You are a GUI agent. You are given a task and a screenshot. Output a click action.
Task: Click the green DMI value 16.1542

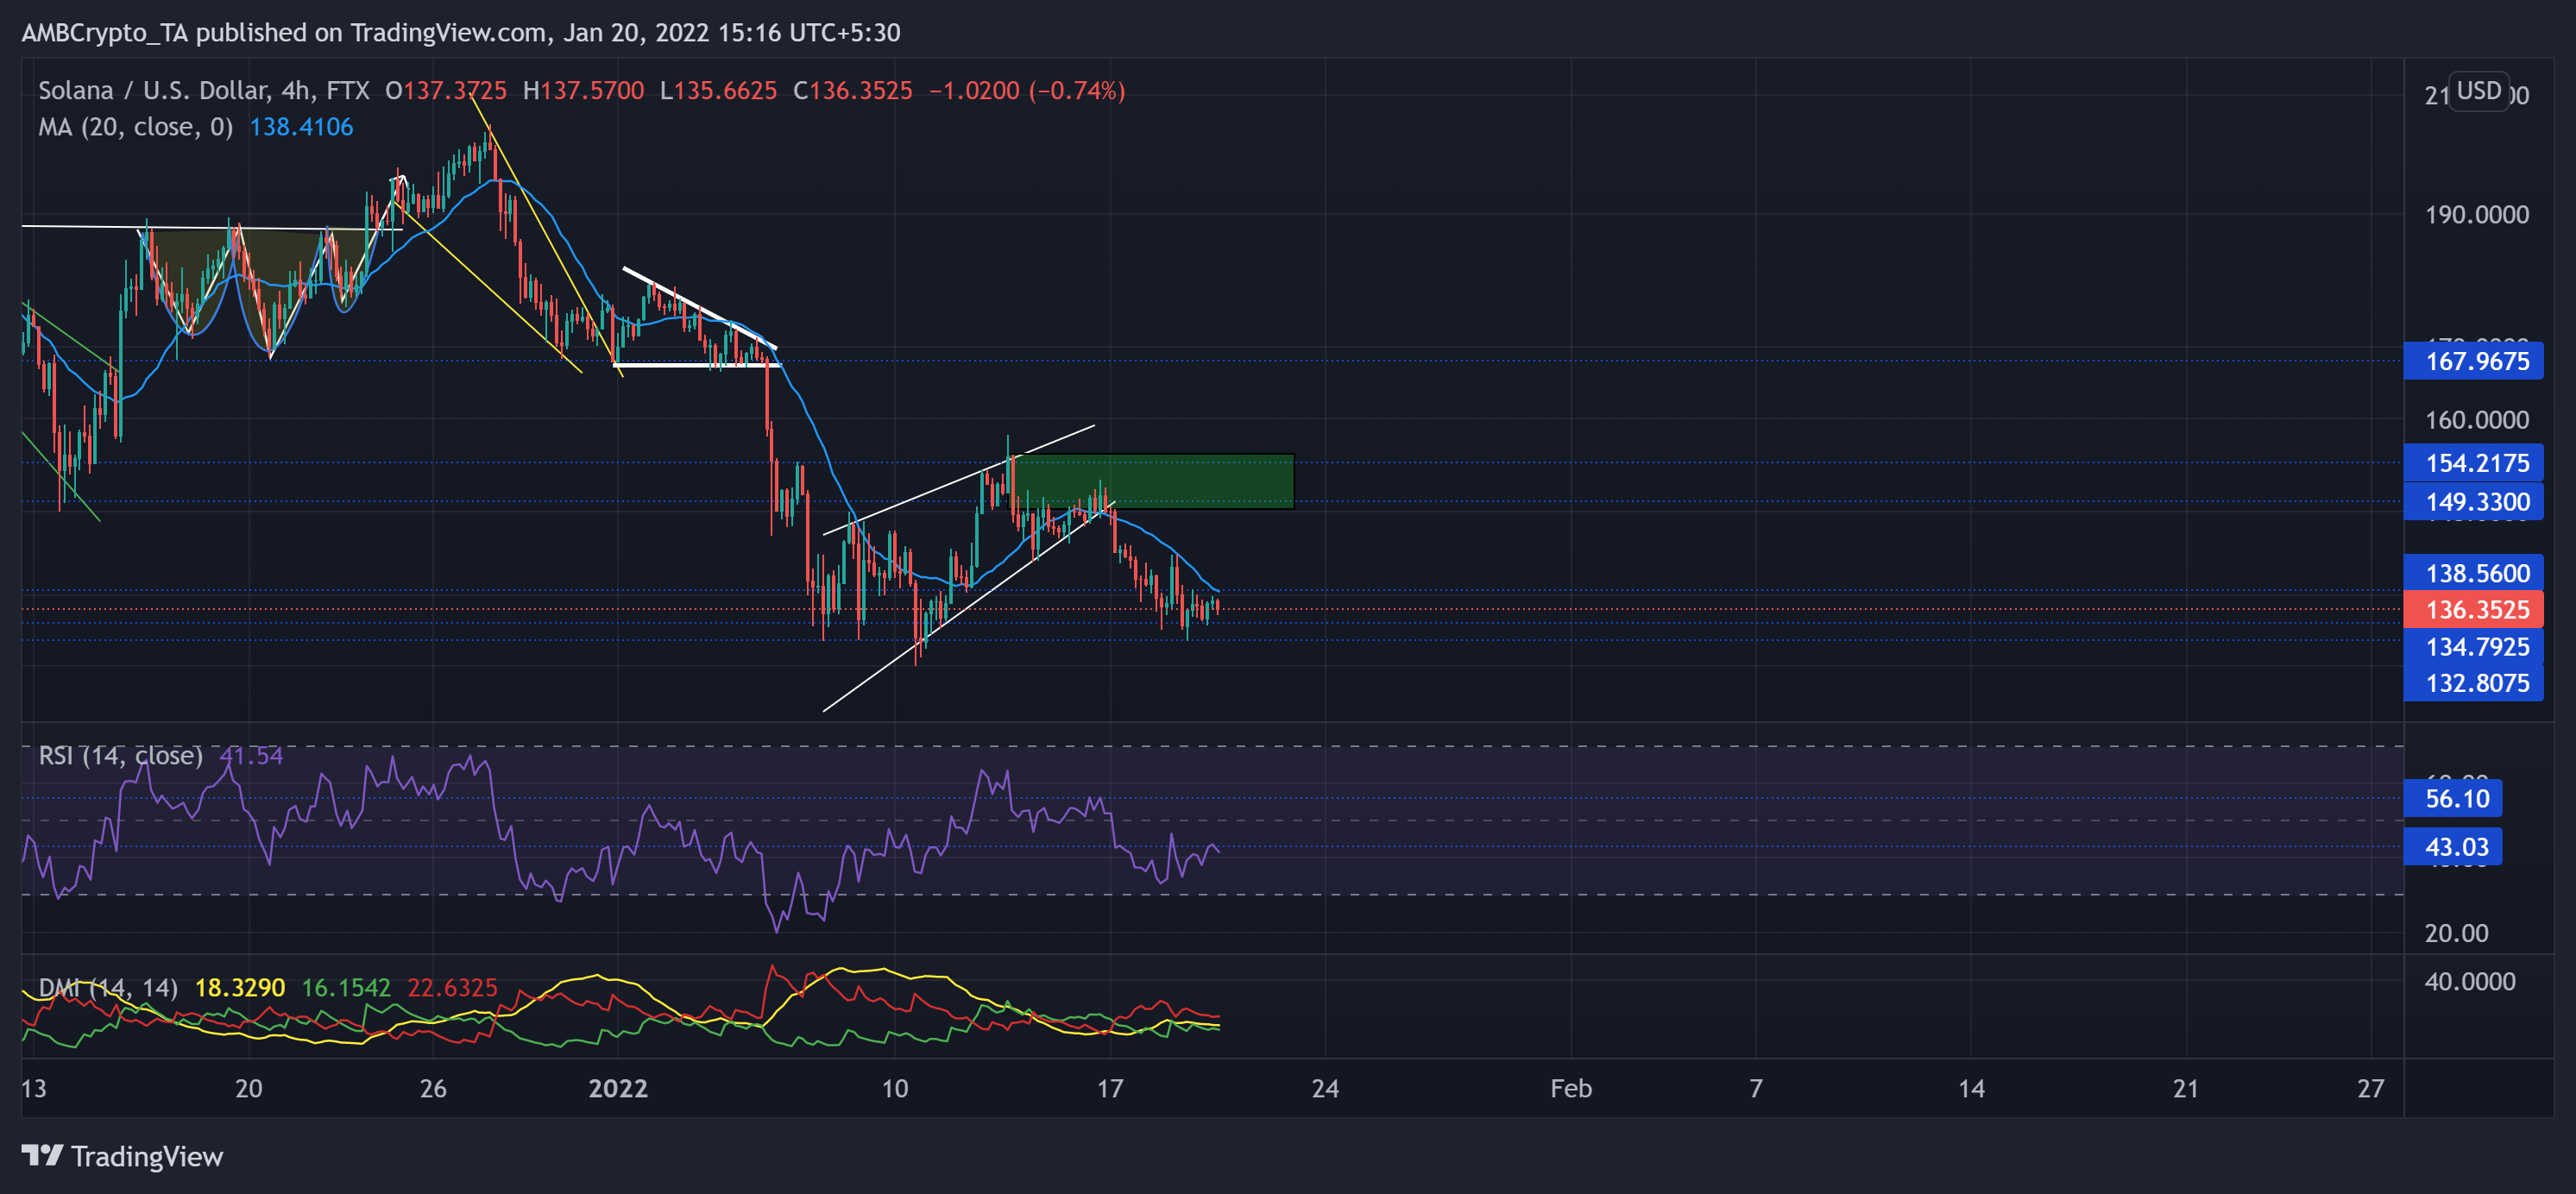(346, 988)
